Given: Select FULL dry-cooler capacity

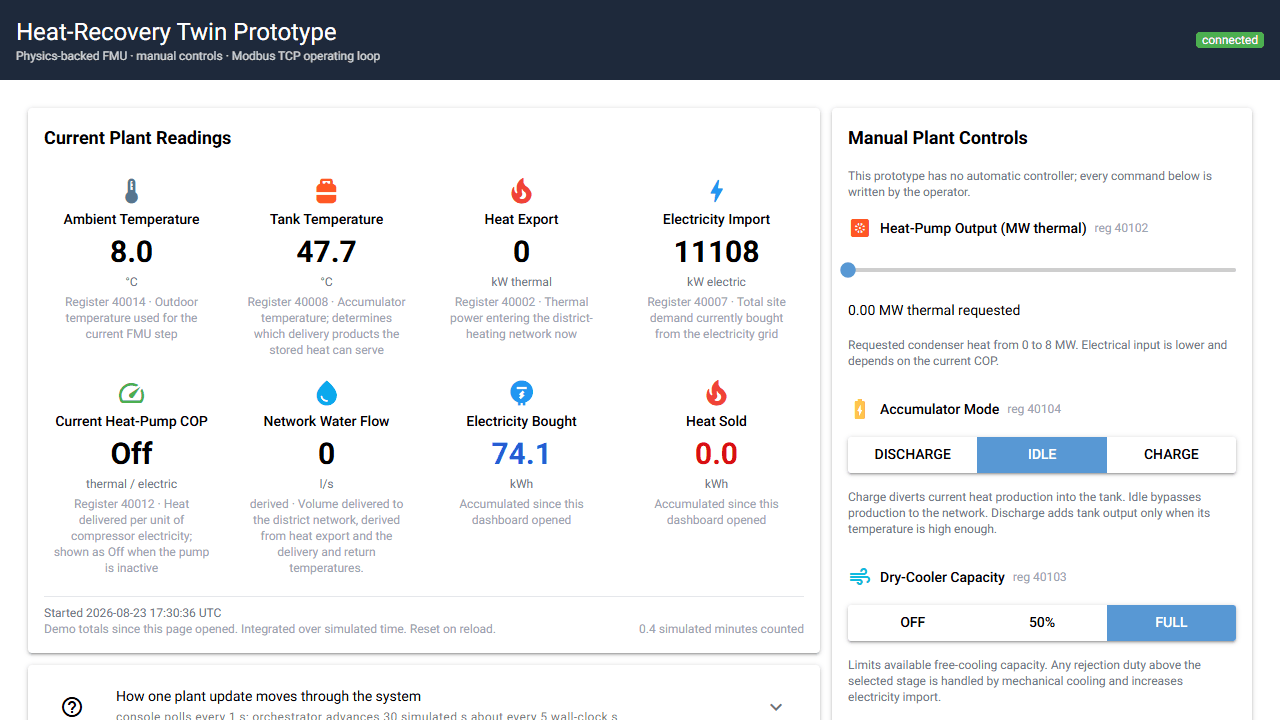Looking at the screenshot, I should pyautogui.click(x=1171, y=622).
